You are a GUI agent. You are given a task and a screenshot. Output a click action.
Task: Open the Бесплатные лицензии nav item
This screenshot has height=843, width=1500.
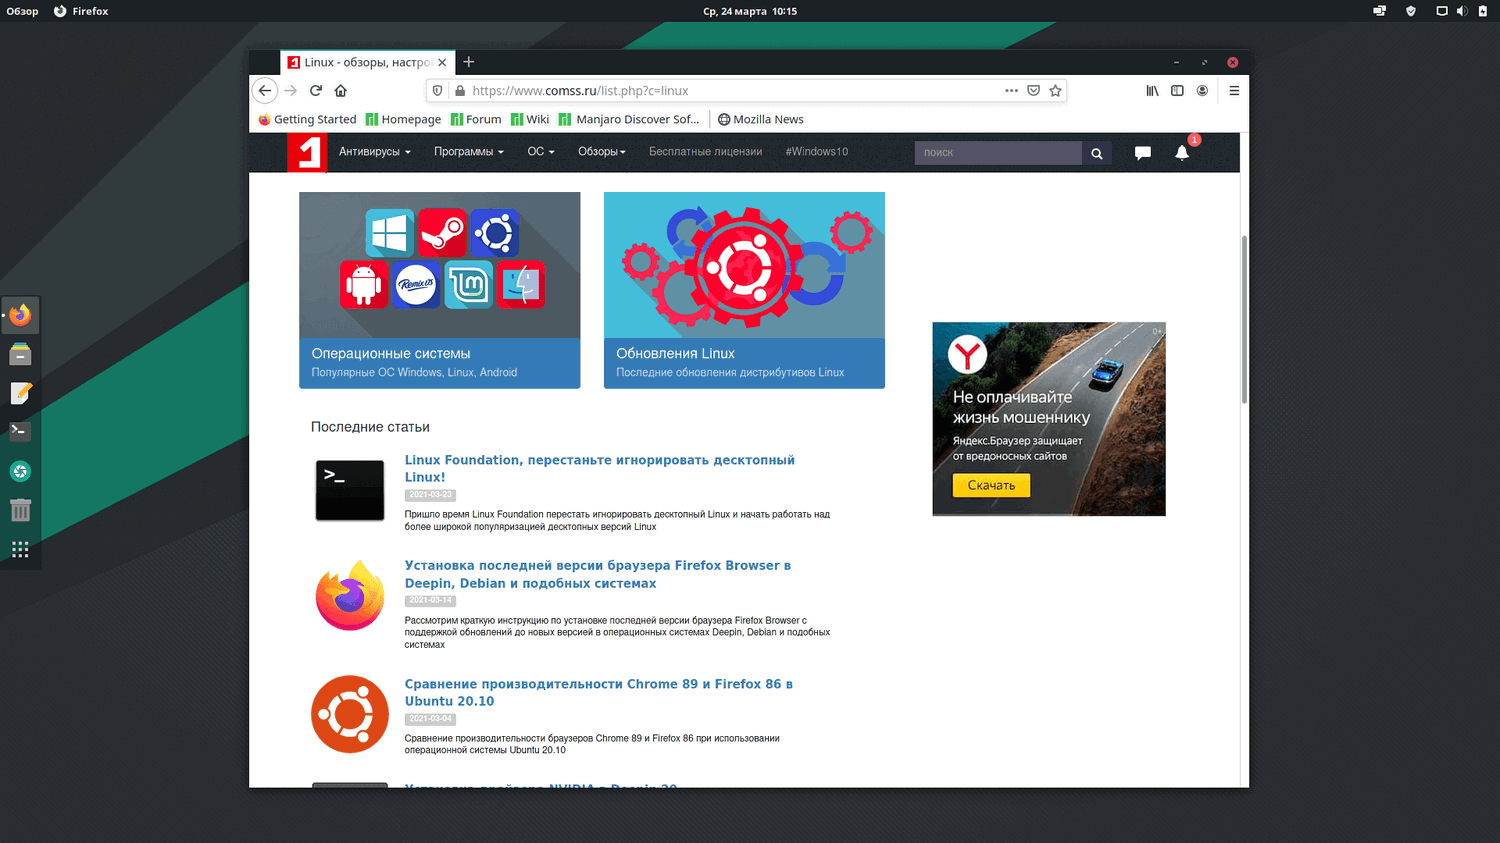[705, 152]
